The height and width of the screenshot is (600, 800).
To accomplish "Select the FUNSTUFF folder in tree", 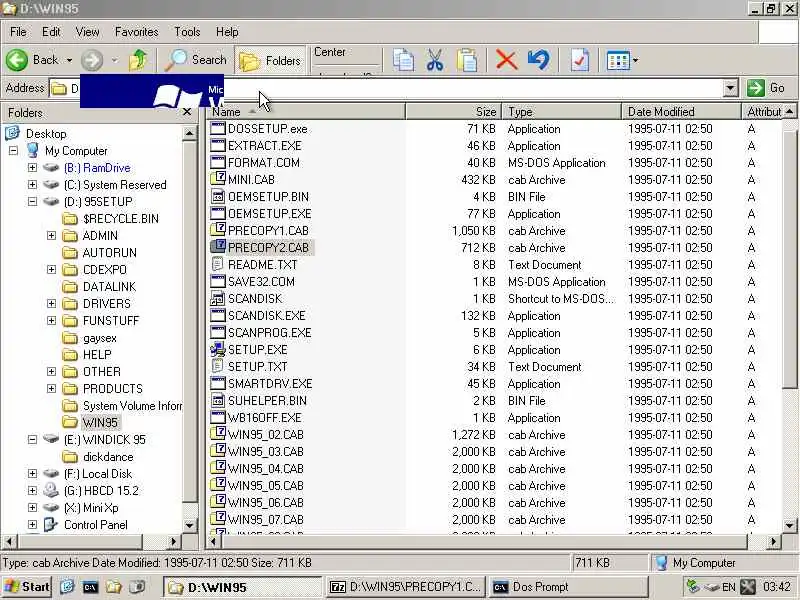I will (111, 320).
